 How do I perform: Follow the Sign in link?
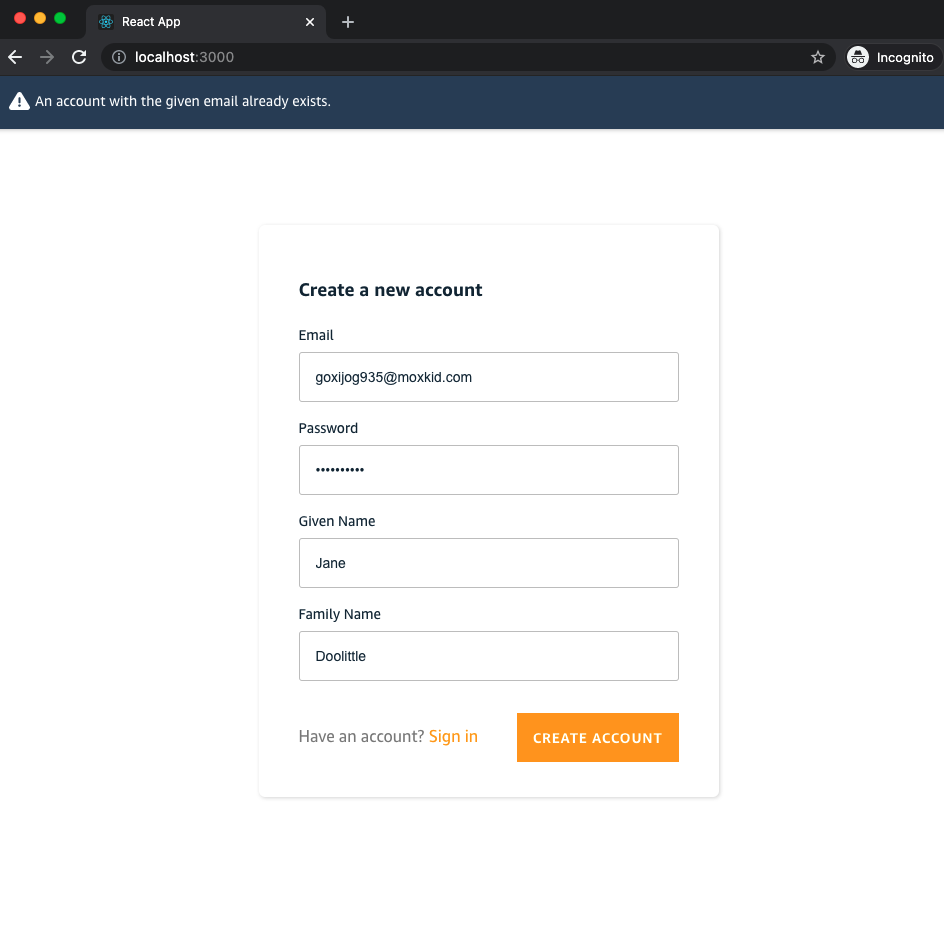coord(453,736)
